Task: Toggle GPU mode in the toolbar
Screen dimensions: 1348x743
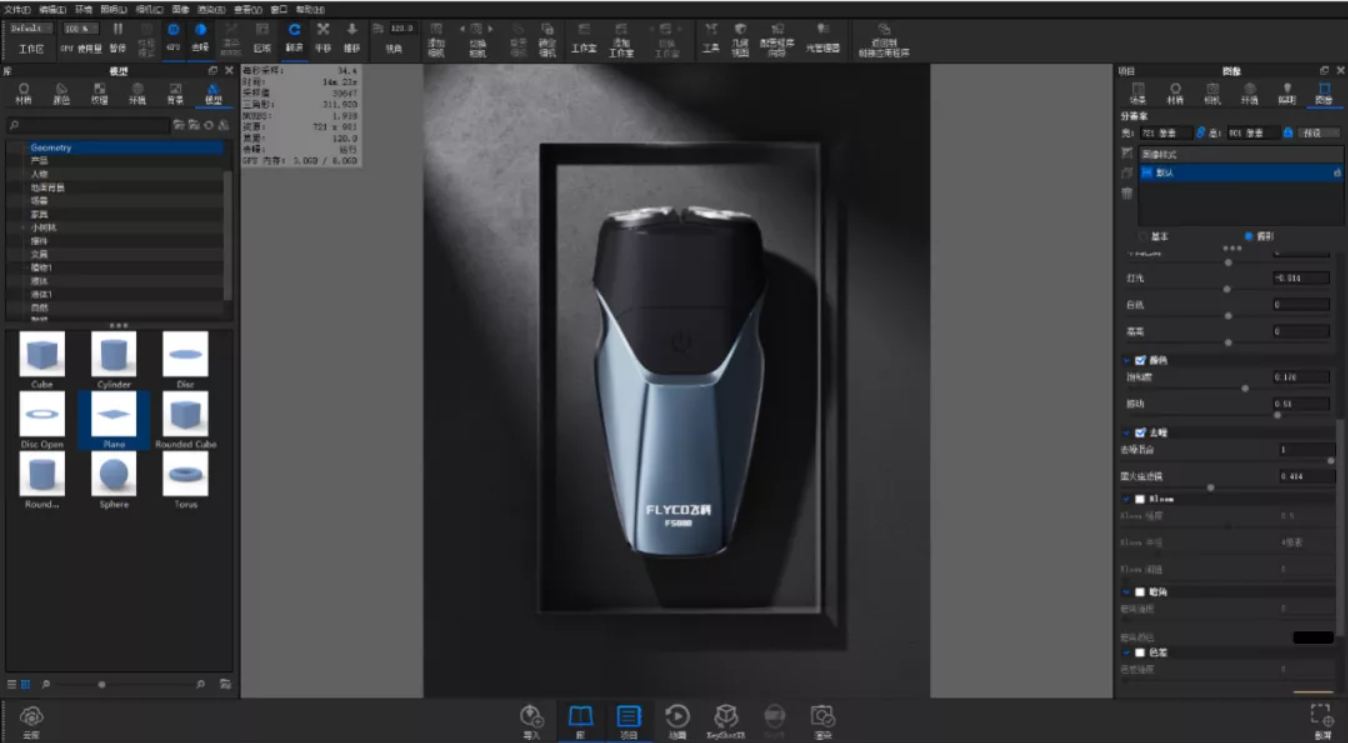Action: (173, 37)
